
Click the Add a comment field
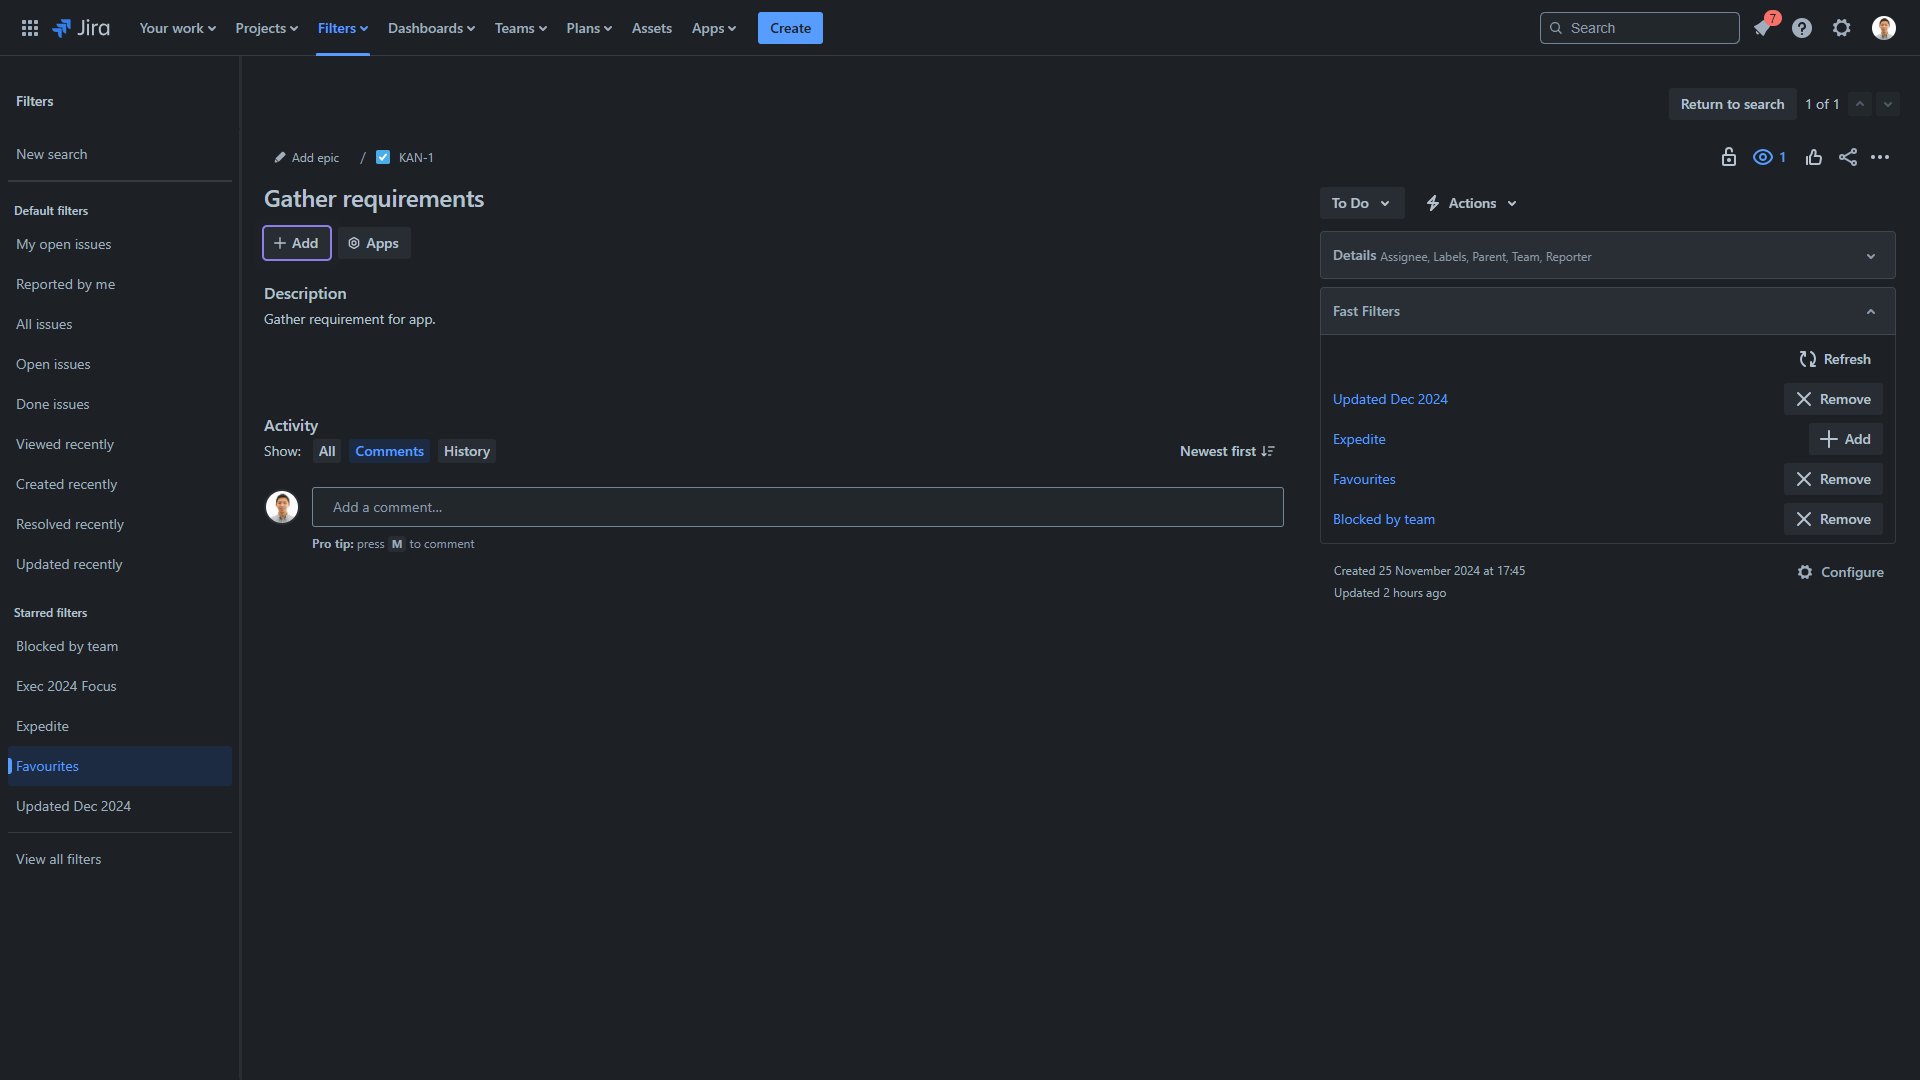pyautogui.click(x=797, y=507)
